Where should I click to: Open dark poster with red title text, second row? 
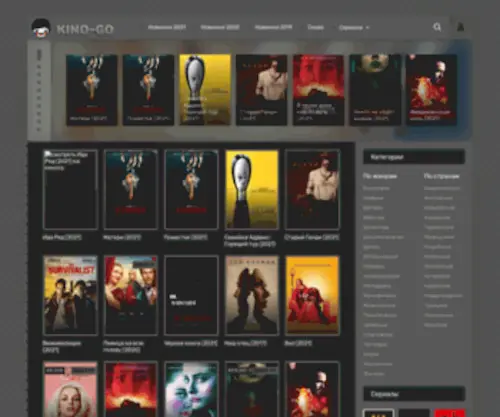(x=191, y=295)
